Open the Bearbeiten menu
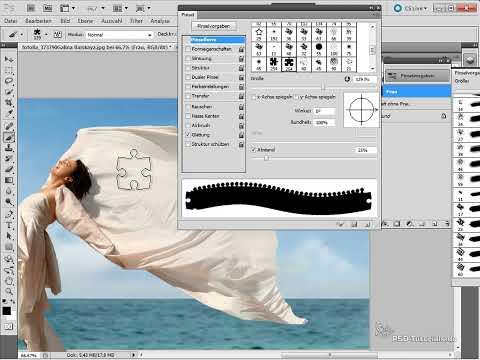Image resolution: width=480 pixels, height=360 pixels. click(x=38, y=21)
